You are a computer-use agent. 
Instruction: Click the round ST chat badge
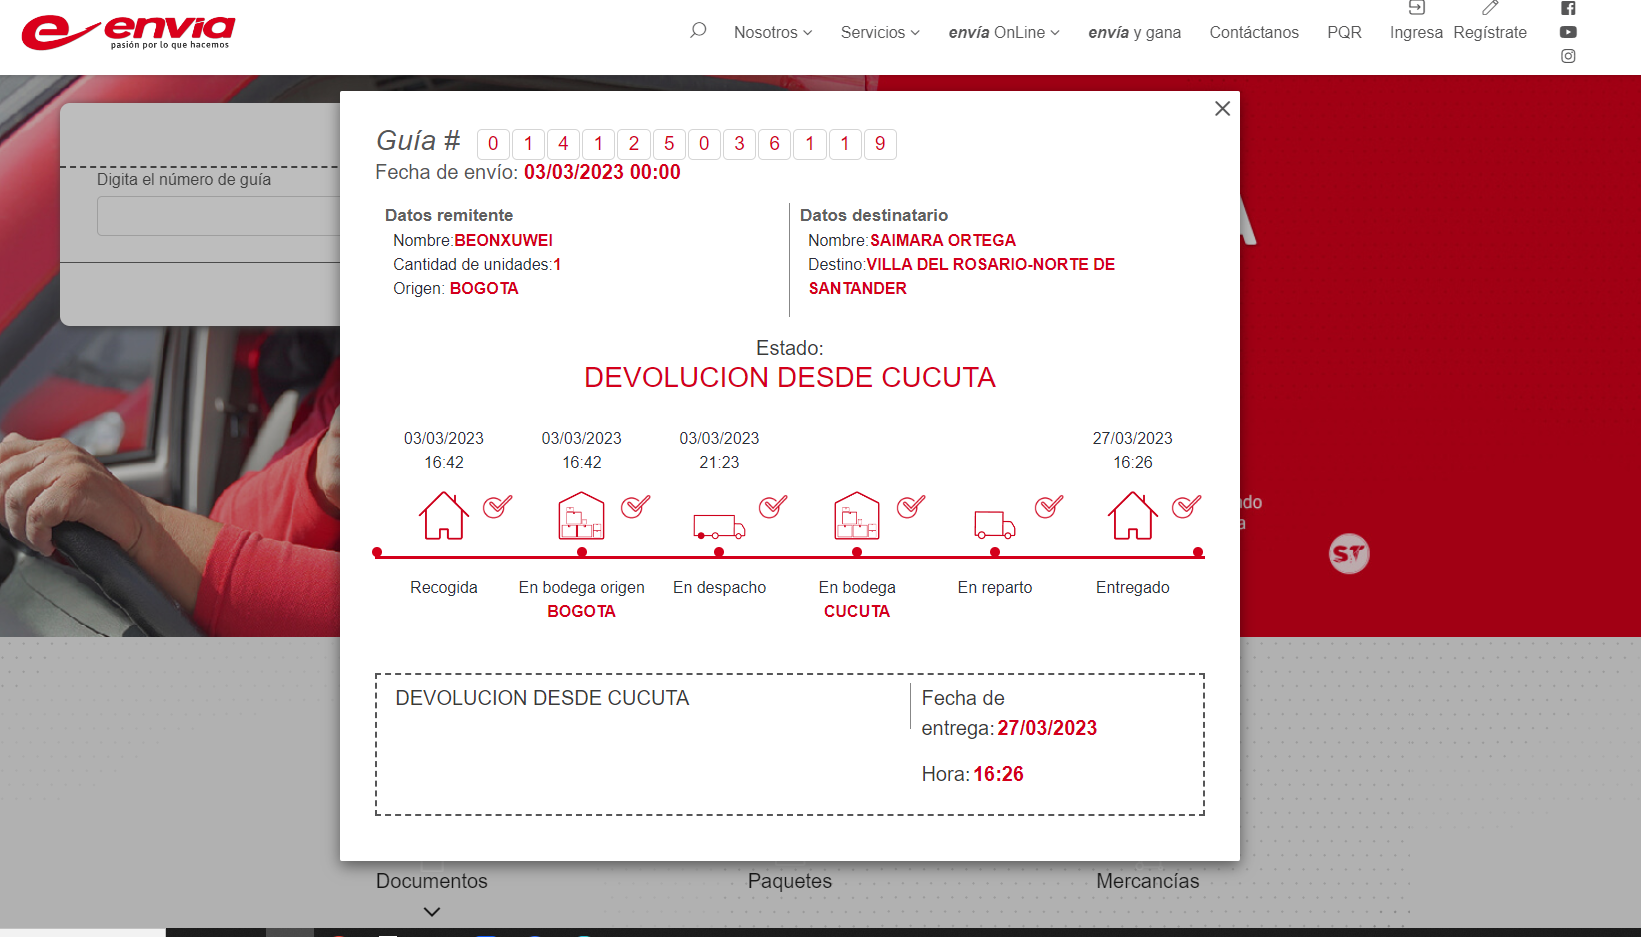[x=1349, y=554]
